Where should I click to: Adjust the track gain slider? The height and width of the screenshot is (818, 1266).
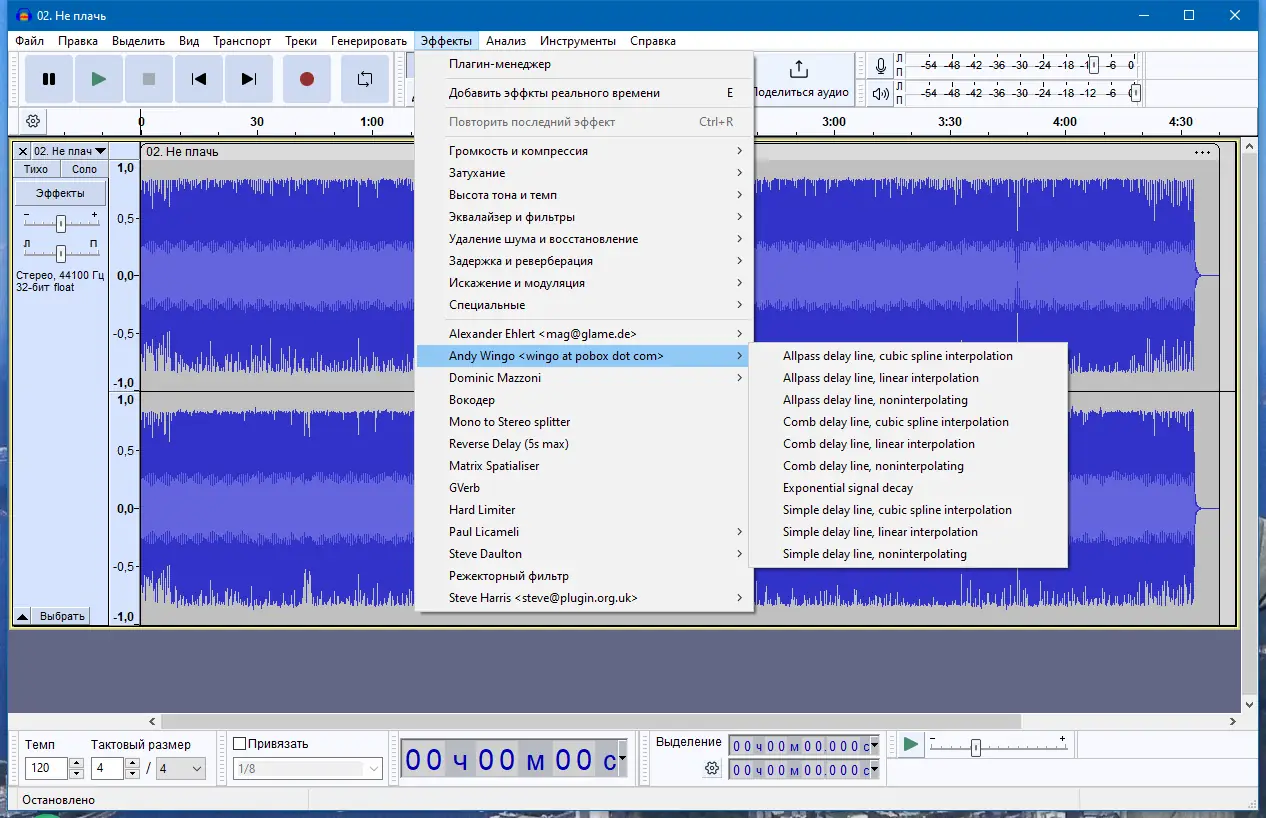pos(61,222)
